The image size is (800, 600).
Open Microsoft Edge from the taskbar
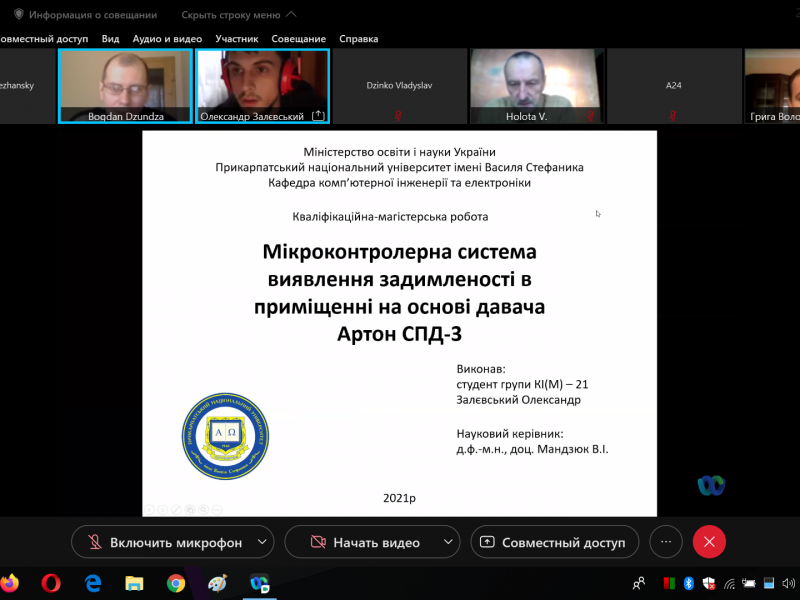point(93,583)
